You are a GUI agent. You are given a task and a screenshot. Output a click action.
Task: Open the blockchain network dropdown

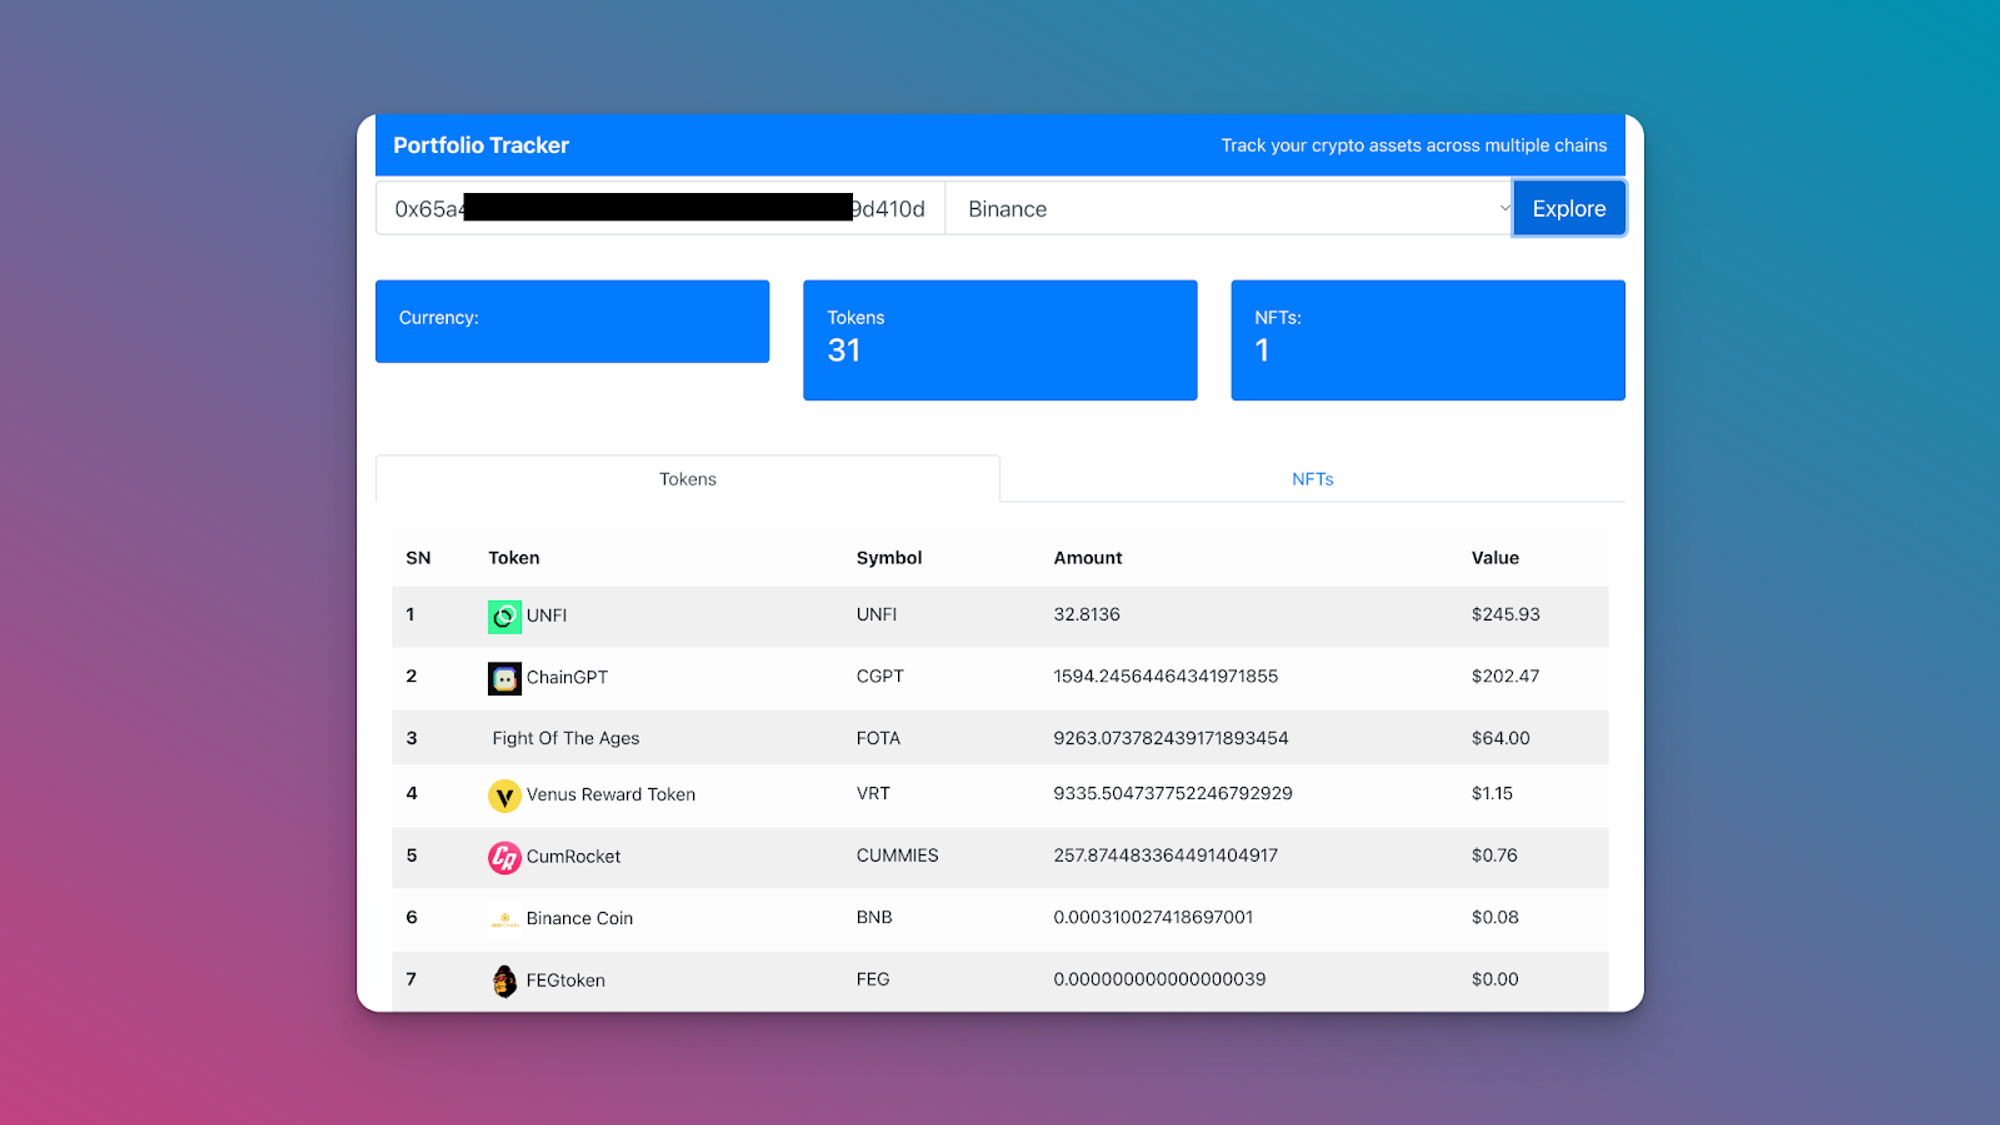(1230, 208)
